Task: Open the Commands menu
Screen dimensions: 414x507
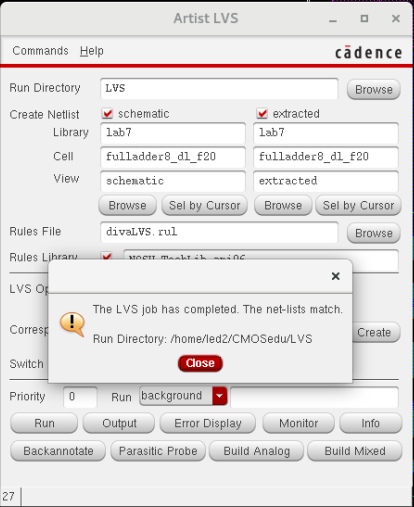Action: click(x=40, y=51)
